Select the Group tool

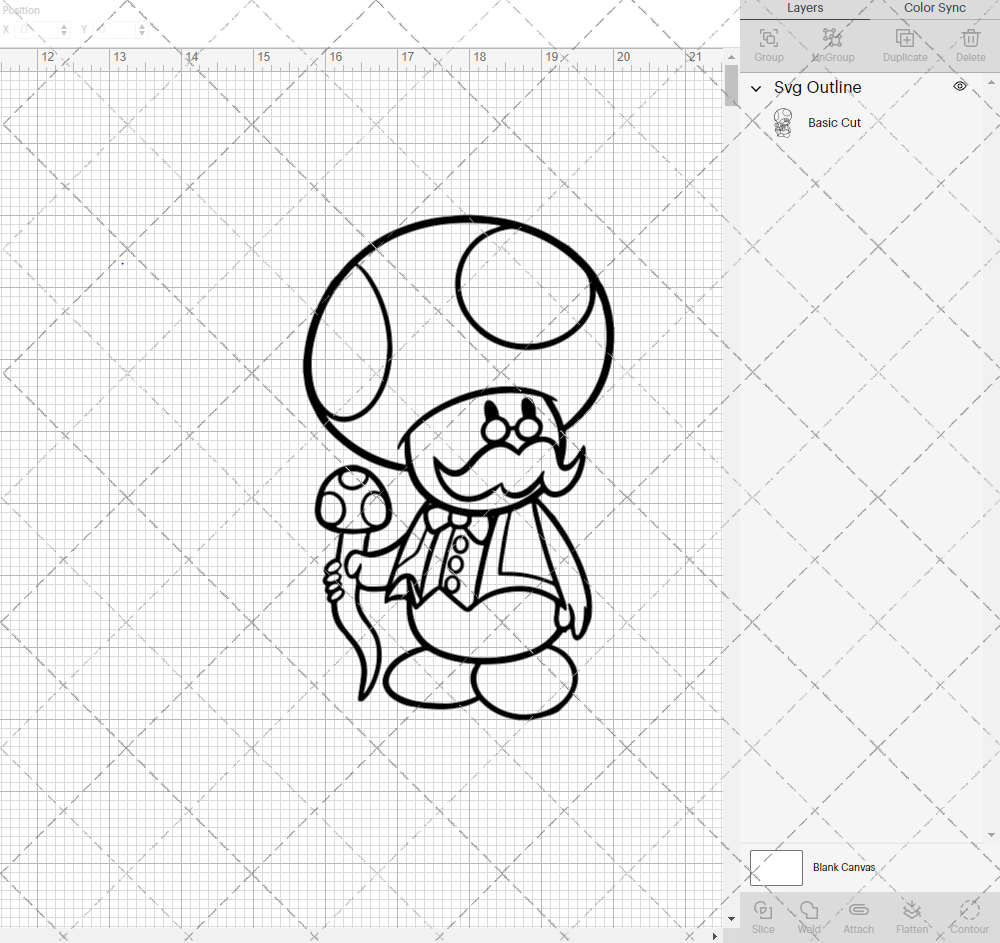coord(768,43)
